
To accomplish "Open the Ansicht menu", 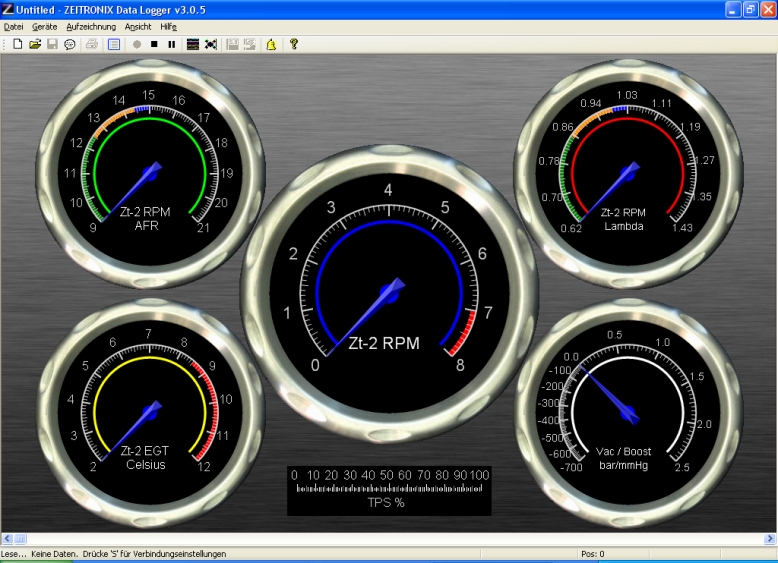I will coord(138,27).
